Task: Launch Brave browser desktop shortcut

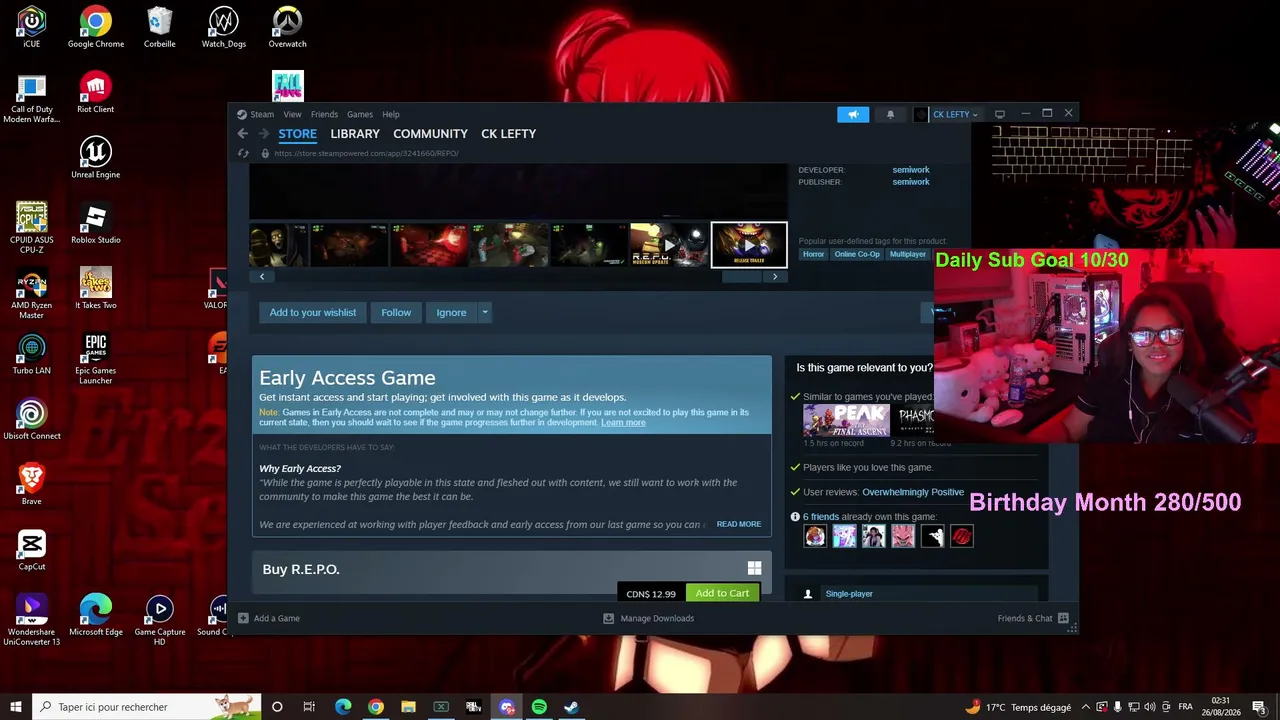Action: click(31, 484)
